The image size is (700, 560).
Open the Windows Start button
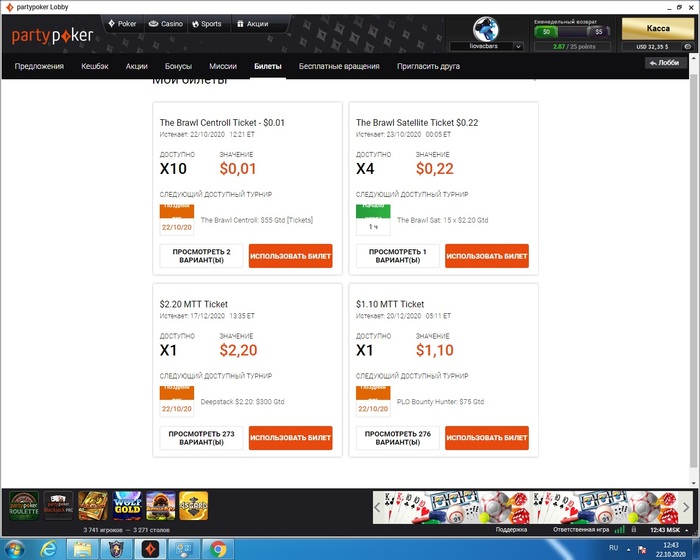pyautogui.click(x=13, y=549)
